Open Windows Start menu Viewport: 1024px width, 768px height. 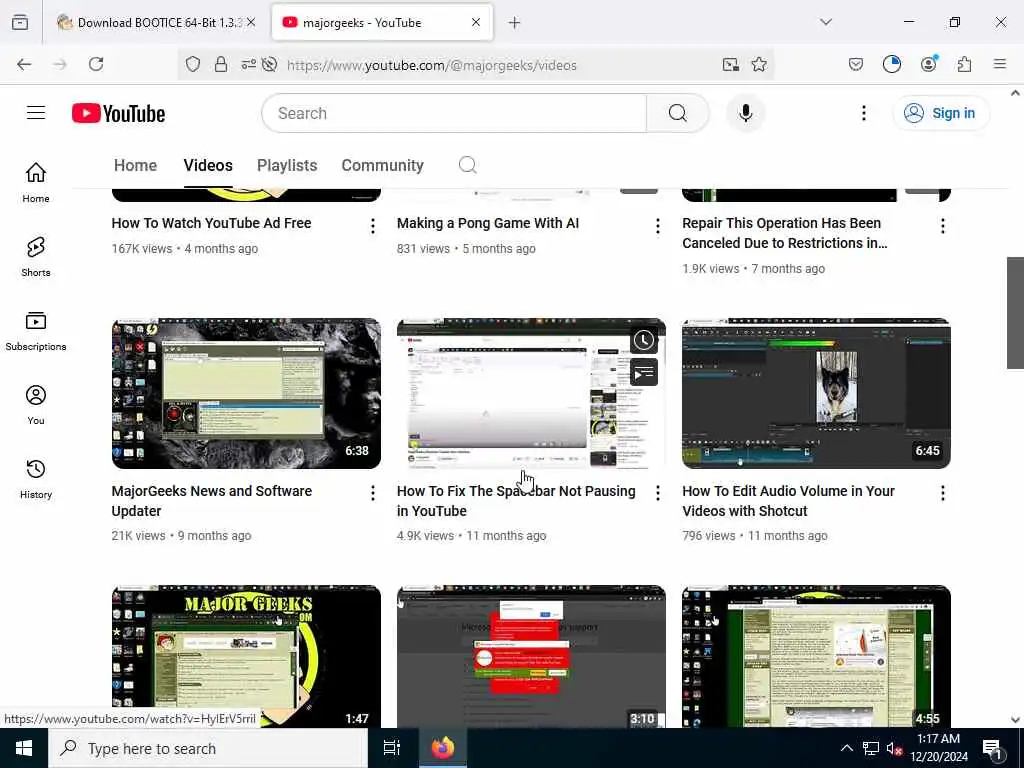[24, 748]
